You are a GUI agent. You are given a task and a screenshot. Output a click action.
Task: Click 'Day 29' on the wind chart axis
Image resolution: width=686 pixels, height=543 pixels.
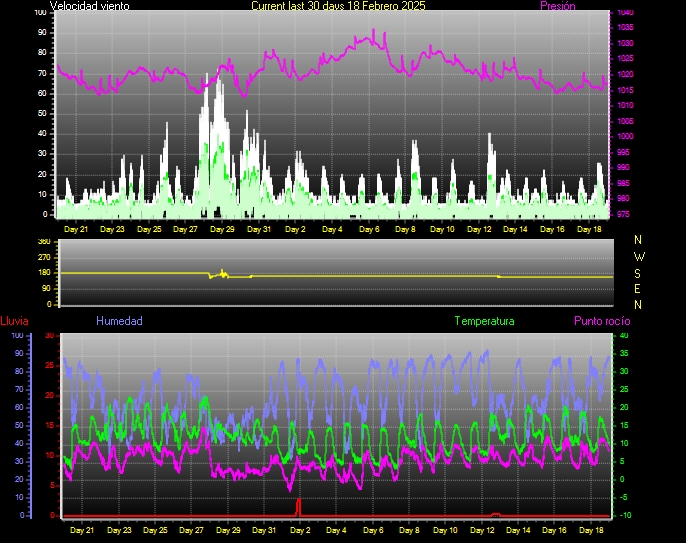[x=222, y=229]
